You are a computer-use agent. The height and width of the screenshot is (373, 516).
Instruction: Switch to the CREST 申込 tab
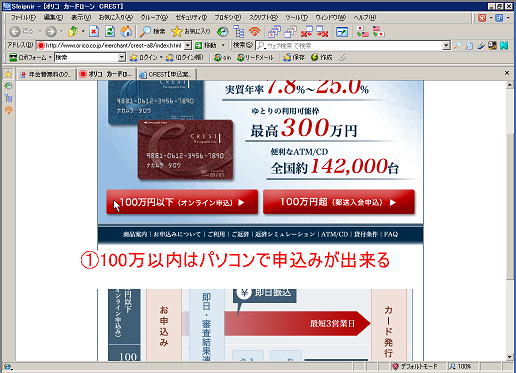[166, 74]
